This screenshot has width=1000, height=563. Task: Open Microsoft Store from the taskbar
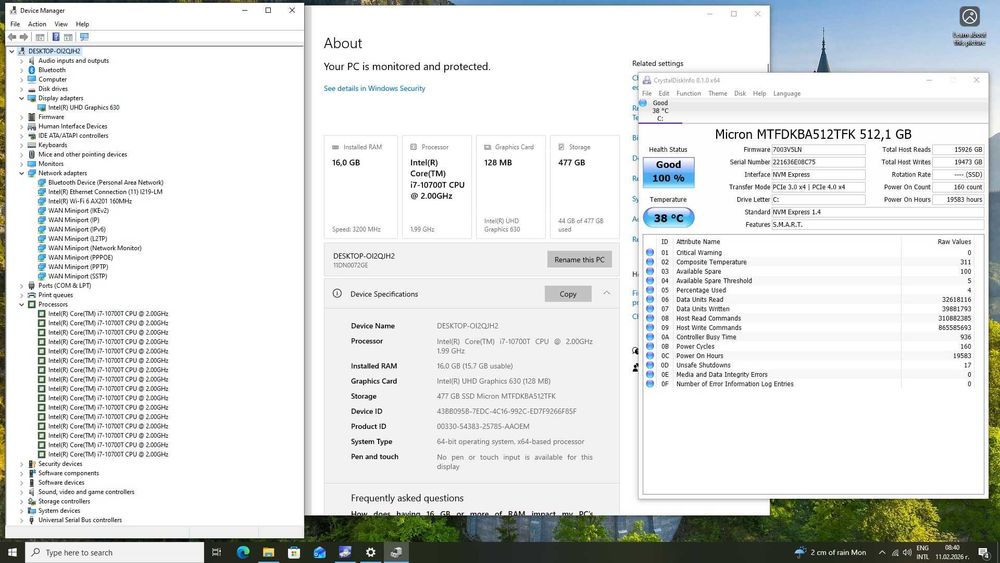294,552
